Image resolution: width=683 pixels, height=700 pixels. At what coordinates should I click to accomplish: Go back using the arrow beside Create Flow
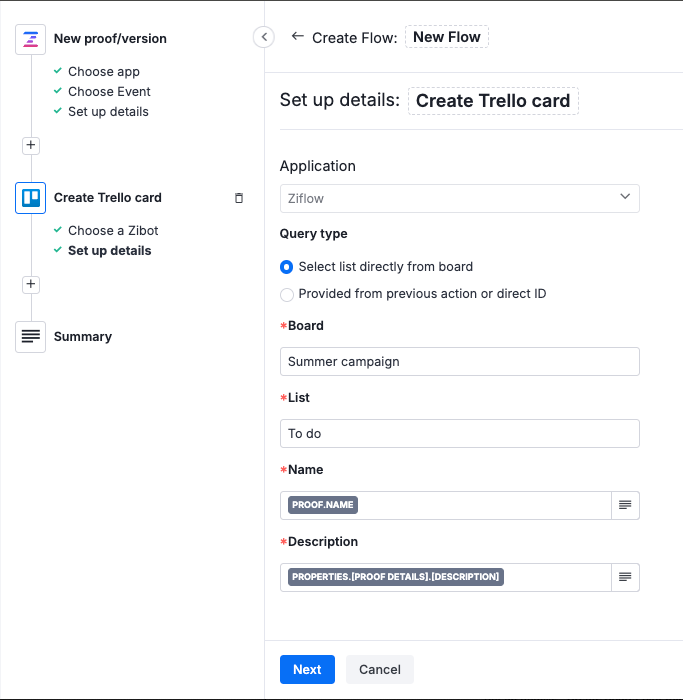pyautogui.click(x=297, y=37)
